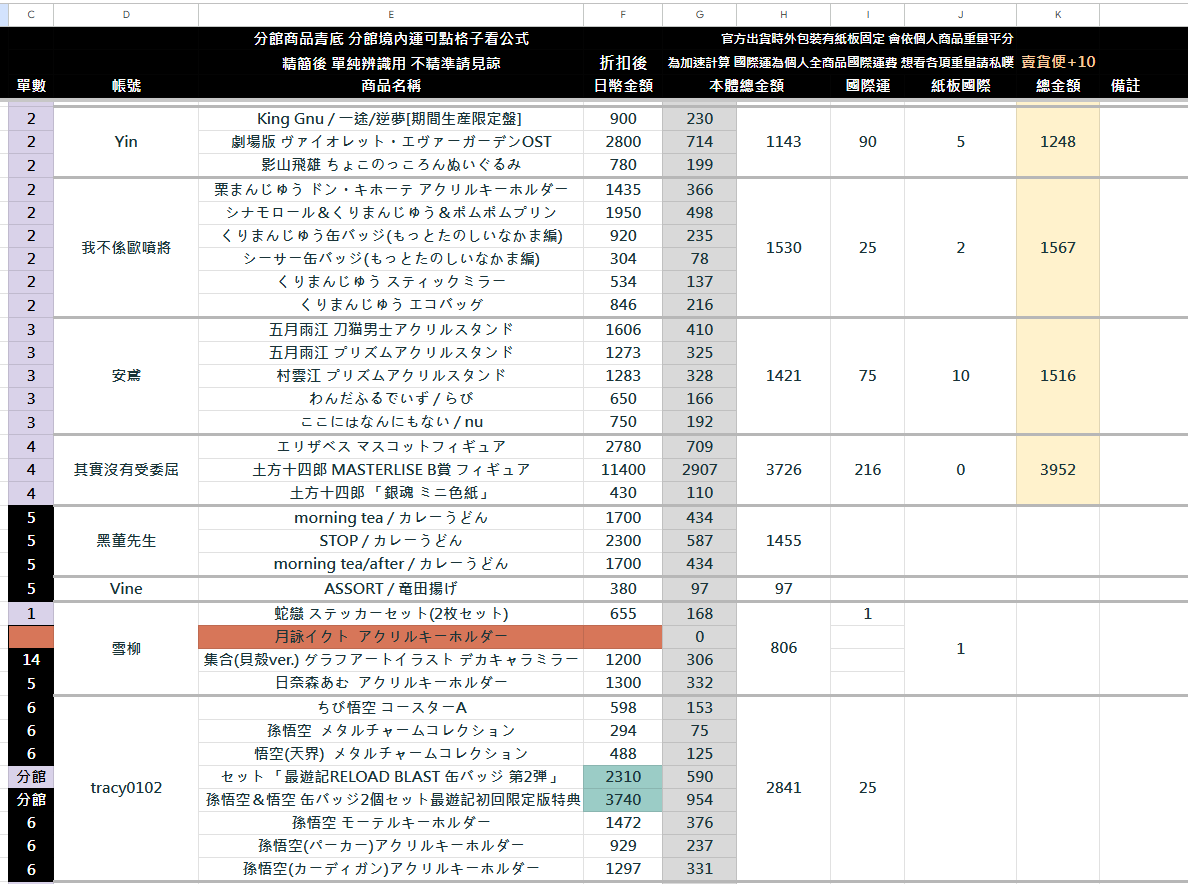The height and width of the screenshot is (884, 1188).
Task: Click the 帳號 header cell
Action: (x=126, y=86)
